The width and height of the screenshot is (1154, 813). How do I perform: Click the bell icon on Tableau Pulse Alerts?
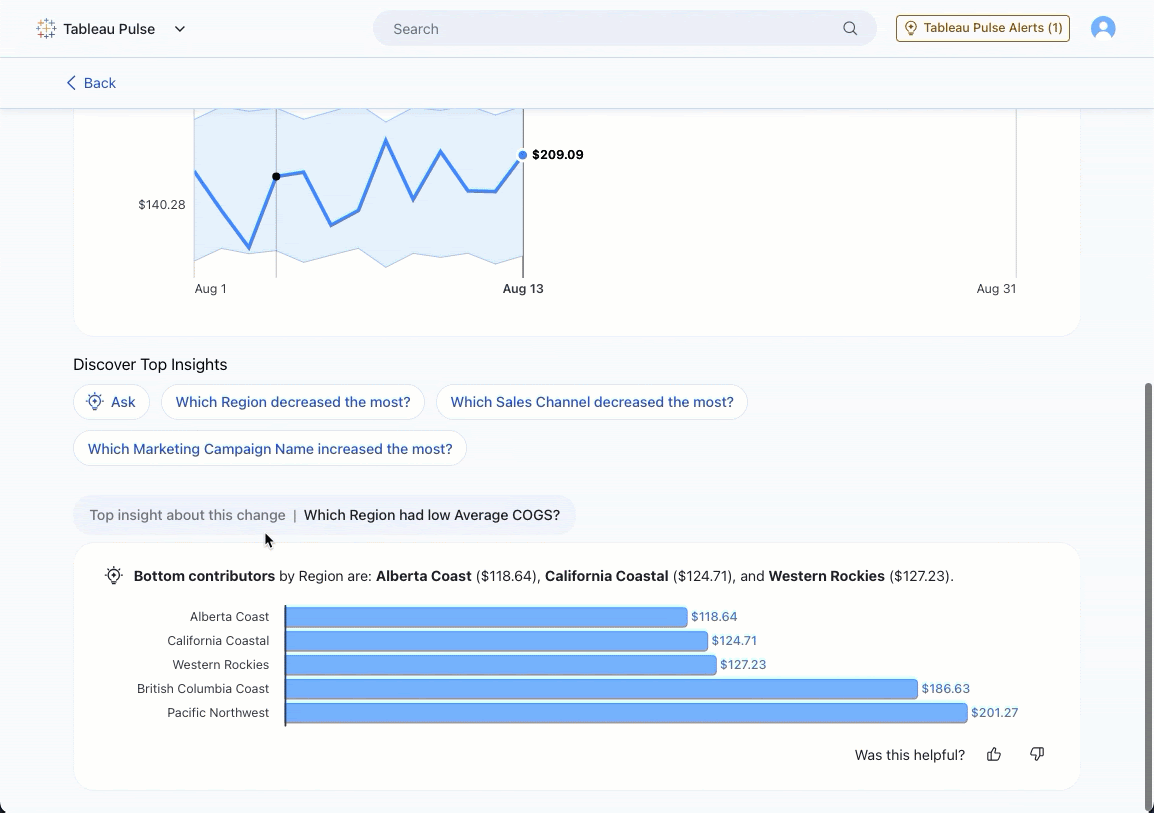[912, 28]
